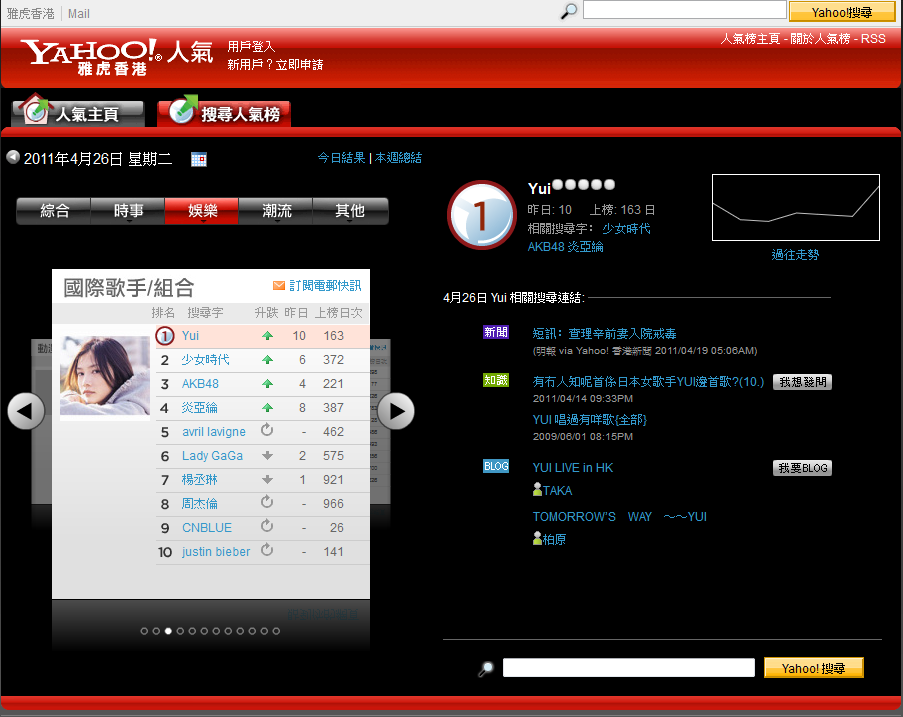The width and height of the screenshot is (903, 717).
Task: Open the 用戶登入 login link
Action: coord(251,46)
